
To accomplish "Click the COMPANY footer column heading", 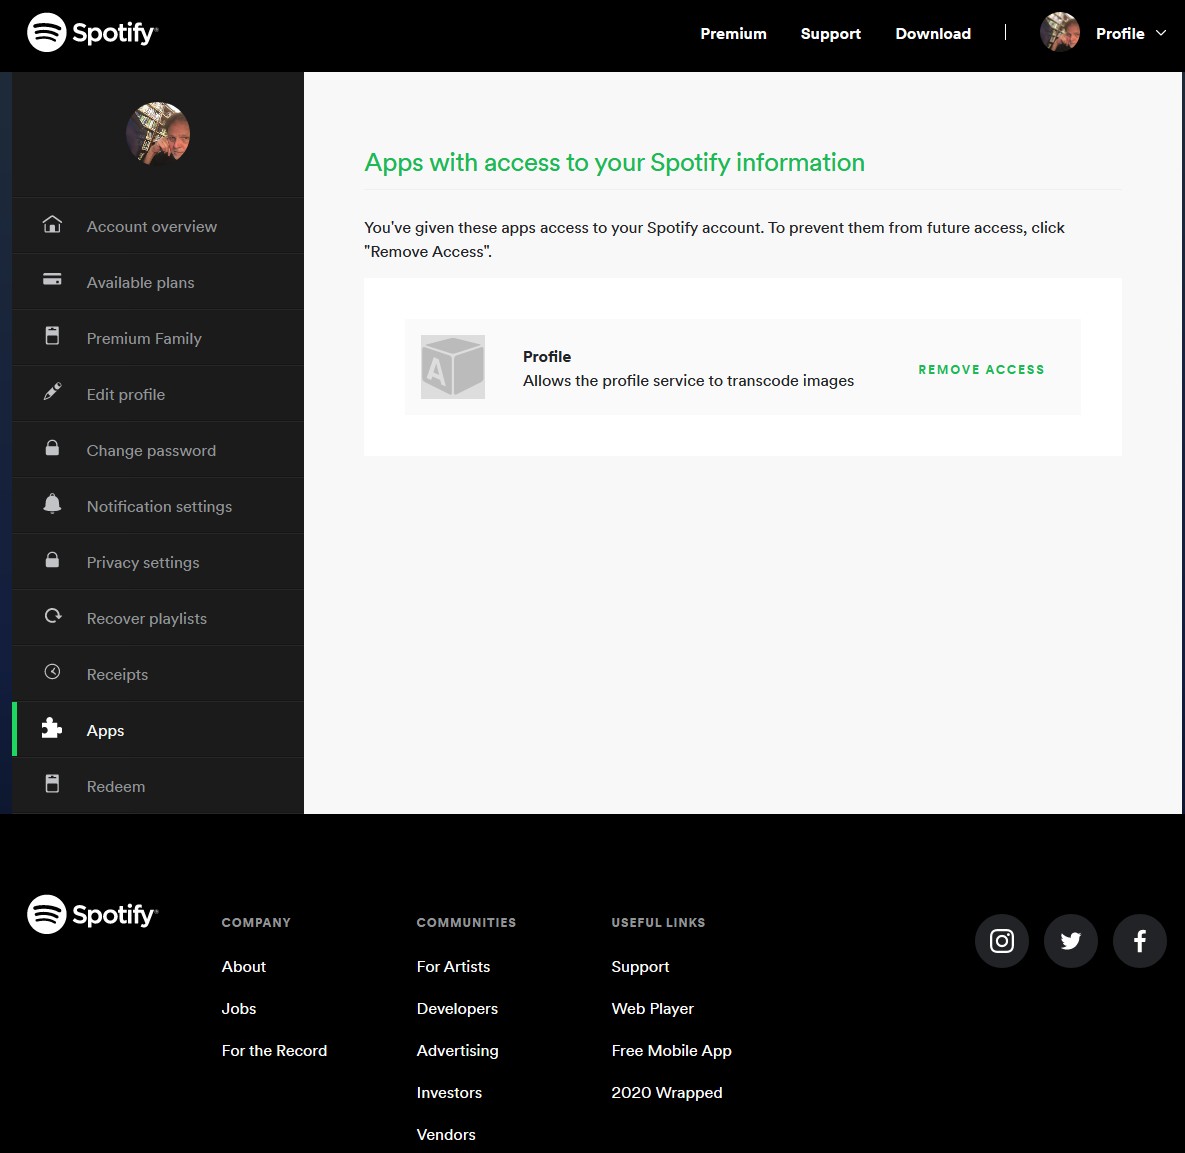I will pos(256,923).
